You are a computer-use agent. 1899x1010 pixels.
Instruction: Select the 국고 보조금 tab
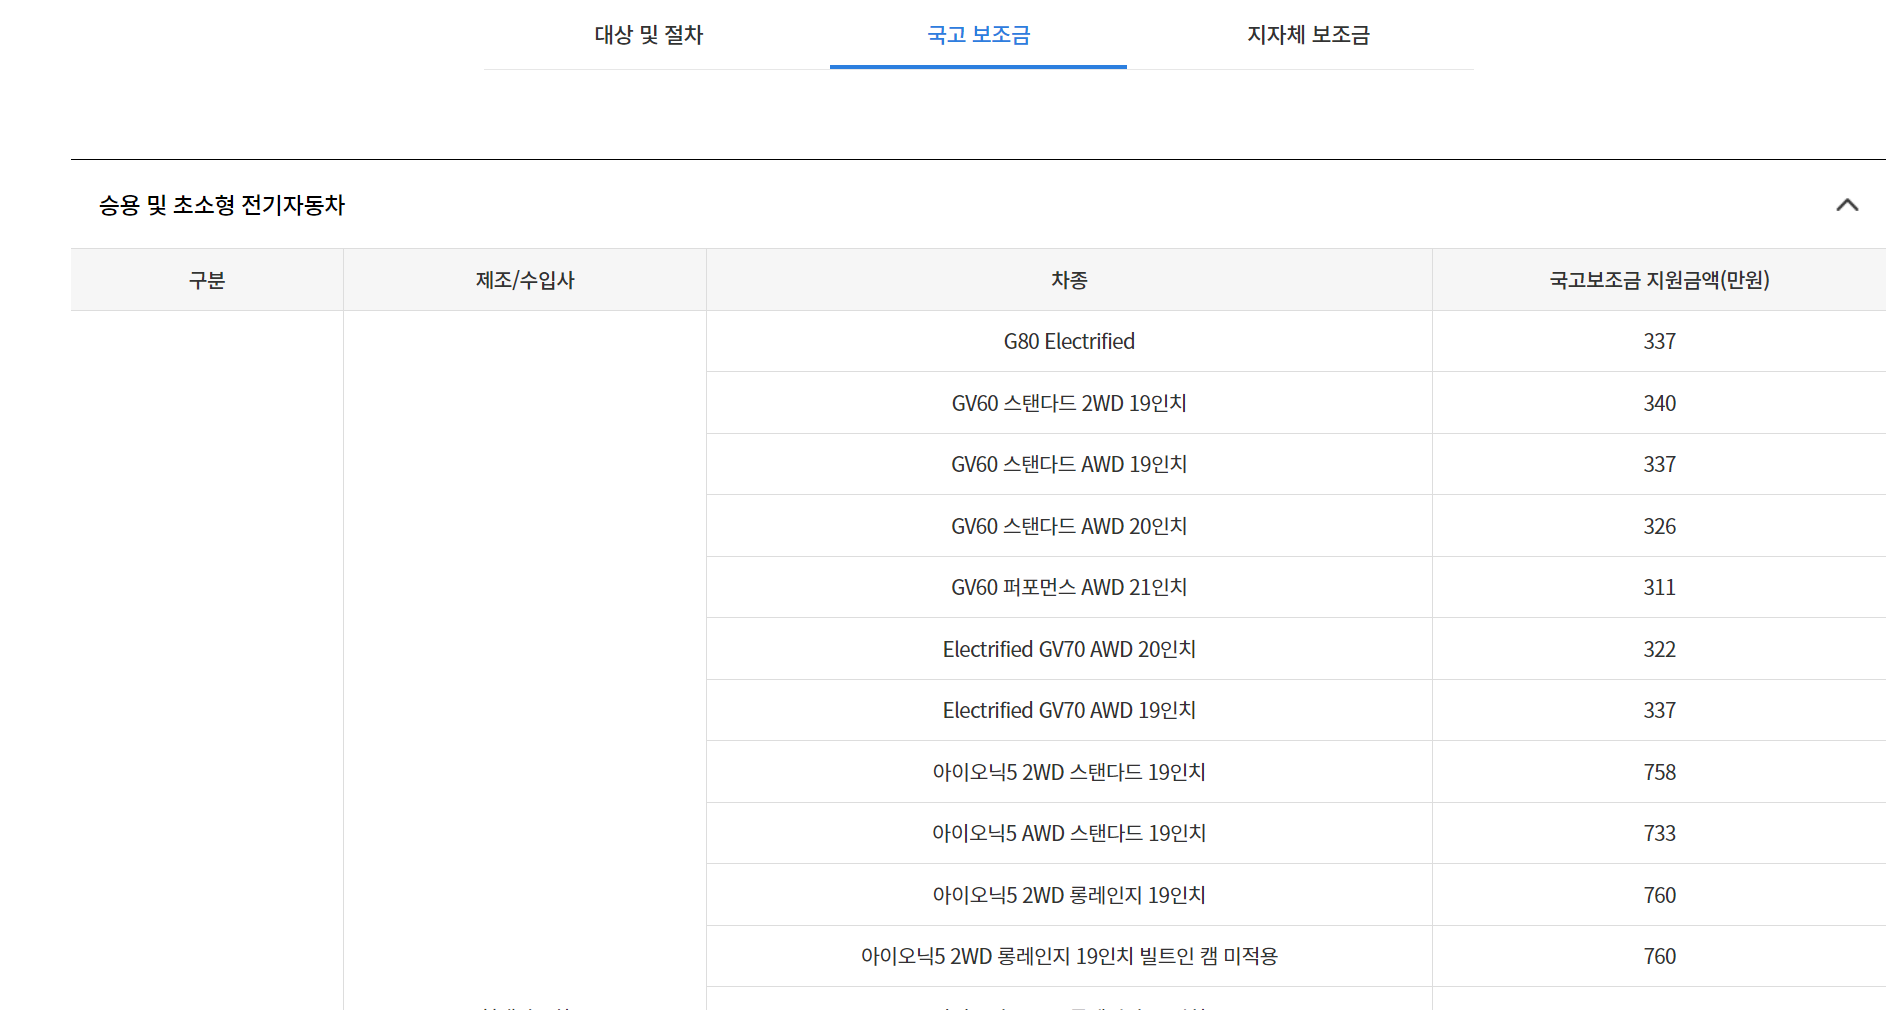pos(978,35)
